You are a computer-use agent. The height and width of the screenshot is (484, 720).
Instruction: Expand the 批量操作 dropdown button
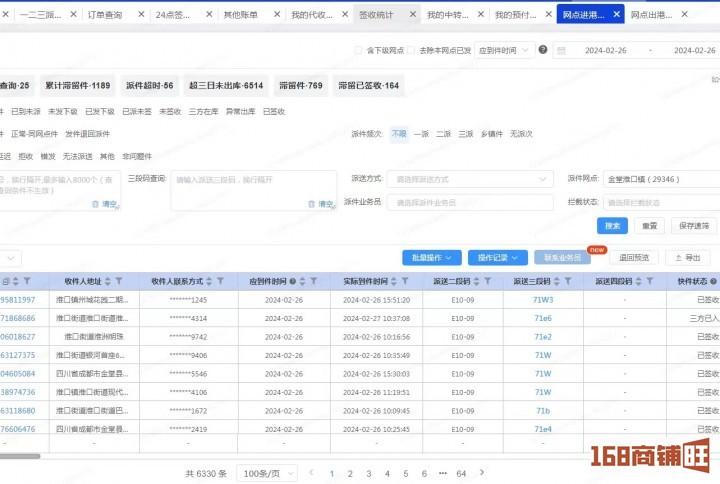coord(431,257)
